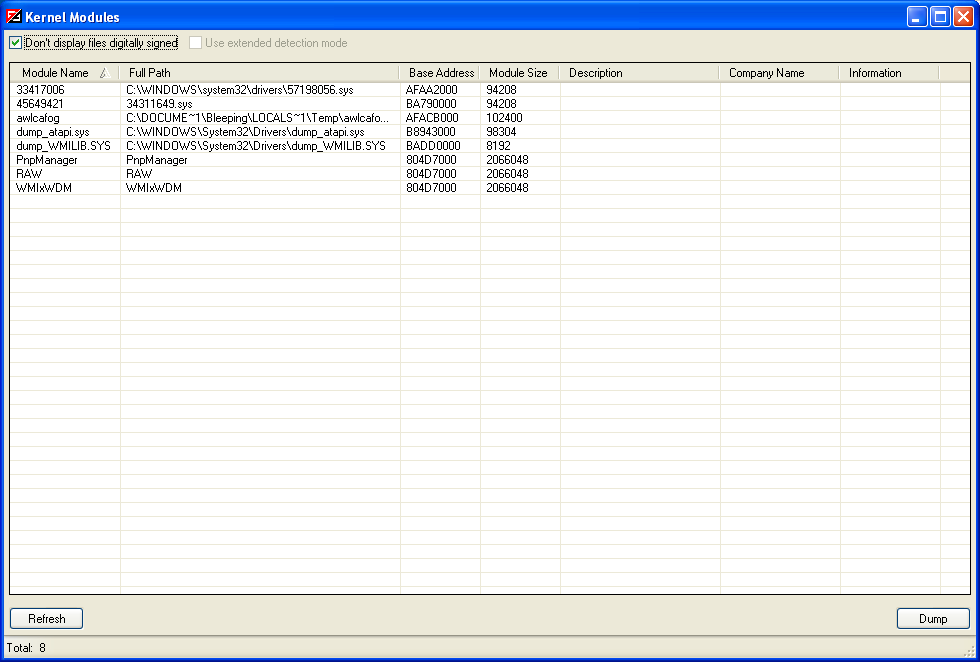
Task: Click module size 8192
Action: coord(498,146)
